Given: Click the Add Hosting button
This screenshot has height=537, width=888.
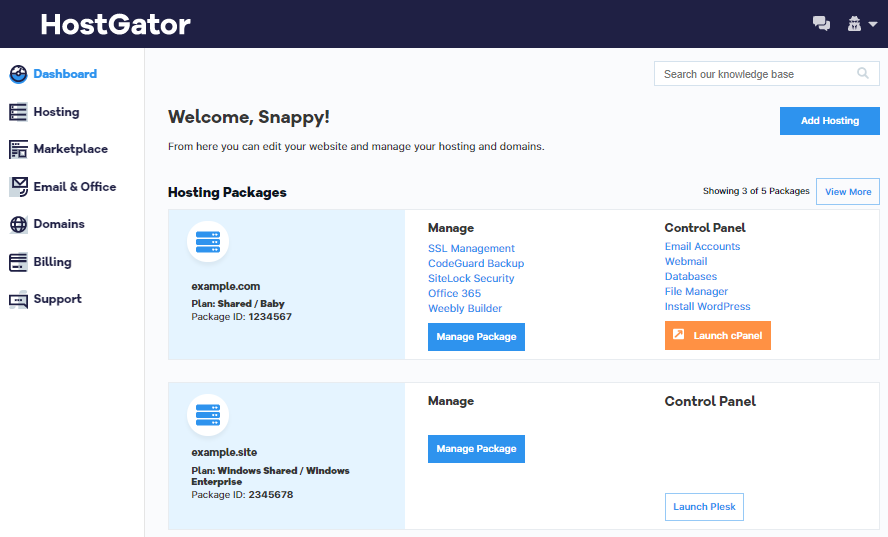Looking at the screenshot, I should [x=830, y=121].
